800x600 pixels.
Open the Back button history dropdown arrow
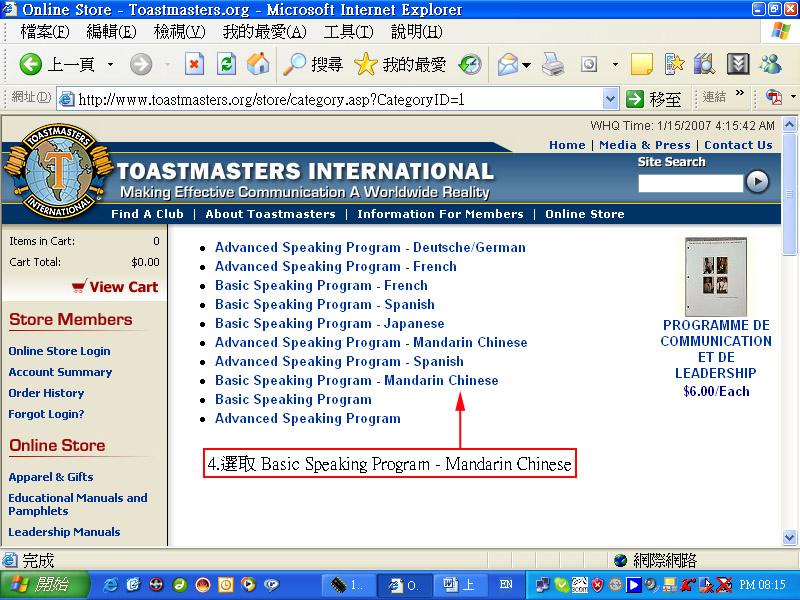(110, 65)
